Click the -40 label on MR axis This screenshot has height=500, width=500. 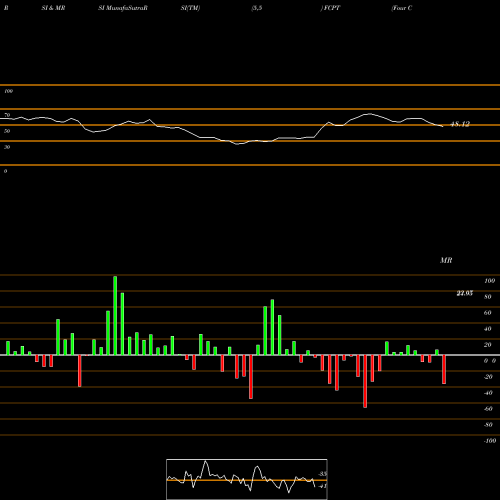pyautogui.click(x=488, y=393)
